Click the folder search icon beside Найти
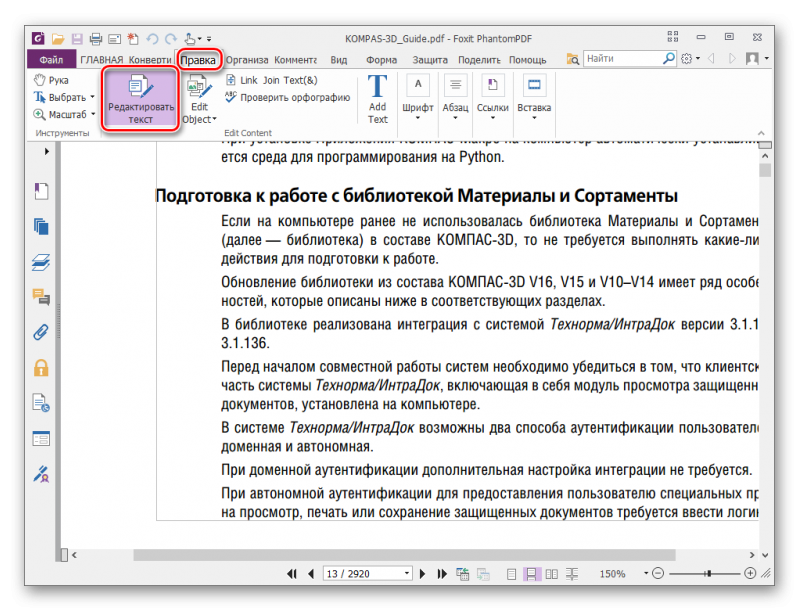The image size is (800, 611). pos(572,59)
